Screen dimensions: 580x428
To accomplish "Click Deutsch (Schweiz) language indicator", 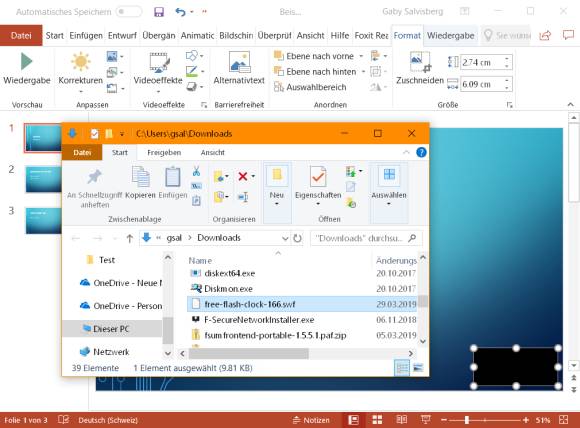I will point(108,420).
